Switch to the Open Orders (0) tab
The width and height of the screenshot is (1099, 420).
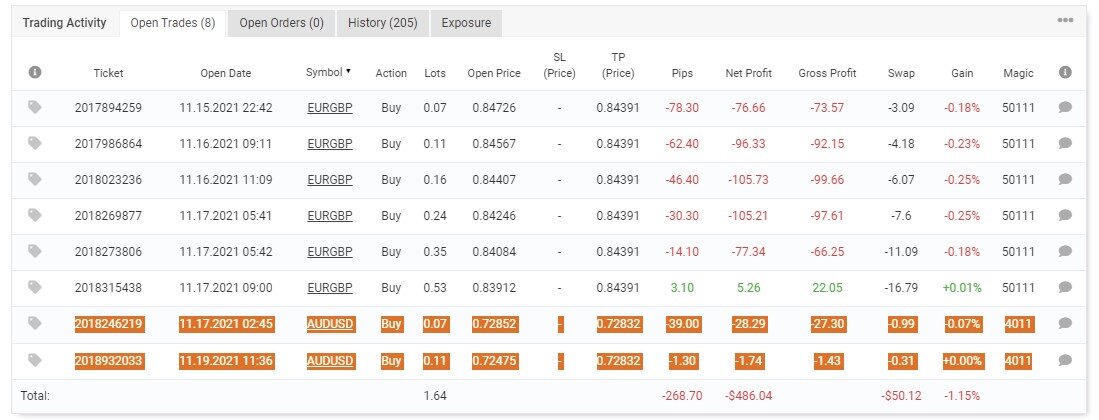point(282,23)
